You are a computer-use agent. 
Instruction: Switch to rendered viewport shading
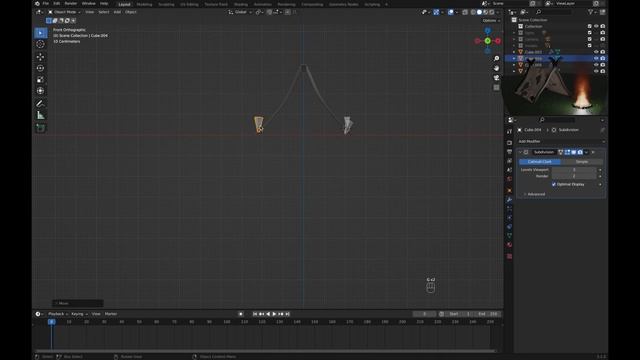coord(491,12)
